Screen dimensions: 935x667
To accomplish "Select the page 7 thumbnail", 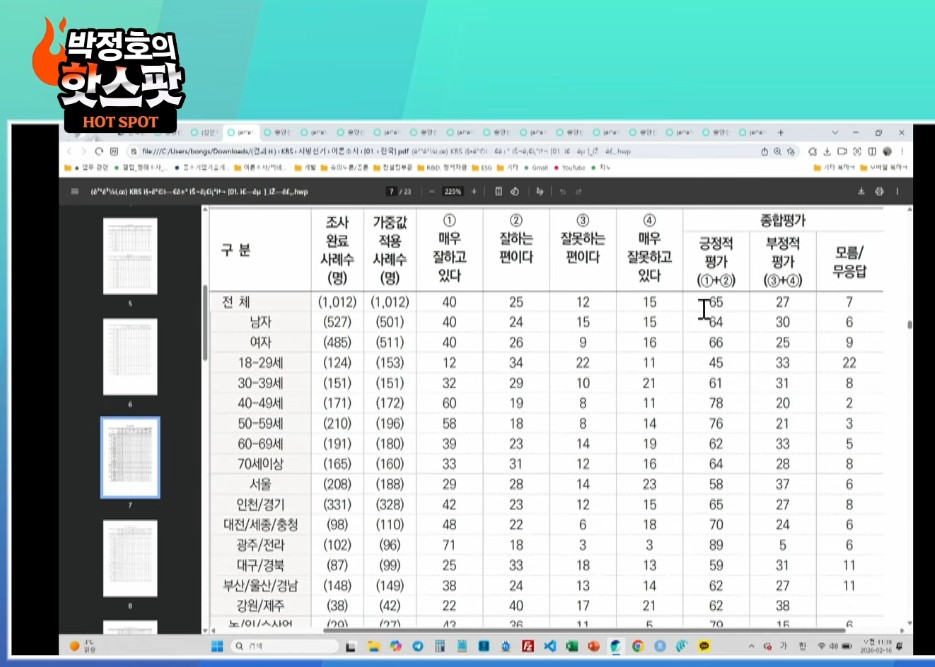I will [130, 456].
